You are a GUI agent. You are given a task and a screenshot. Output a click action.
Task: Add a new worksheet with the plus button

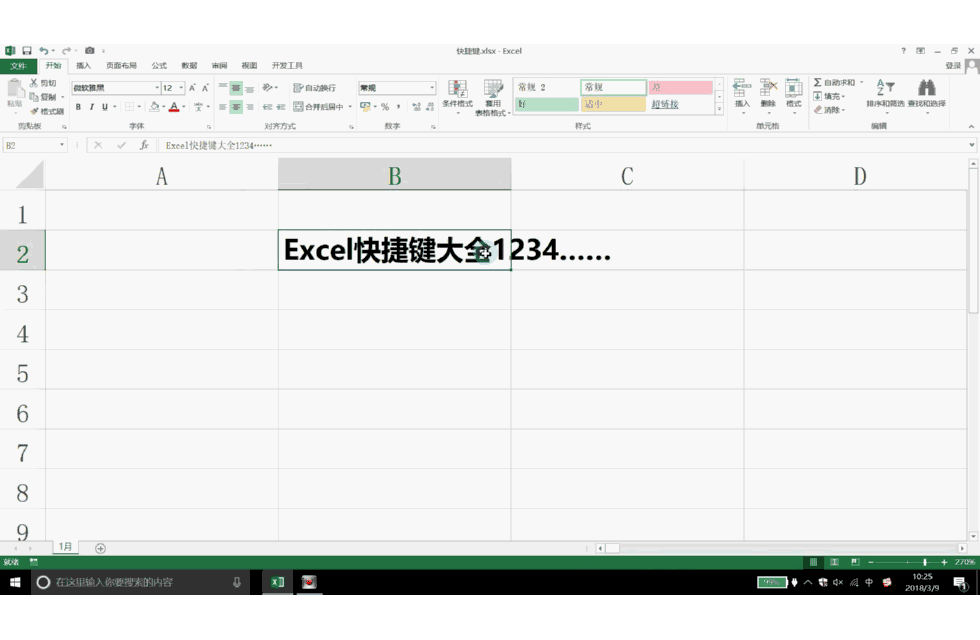(100, 548)
